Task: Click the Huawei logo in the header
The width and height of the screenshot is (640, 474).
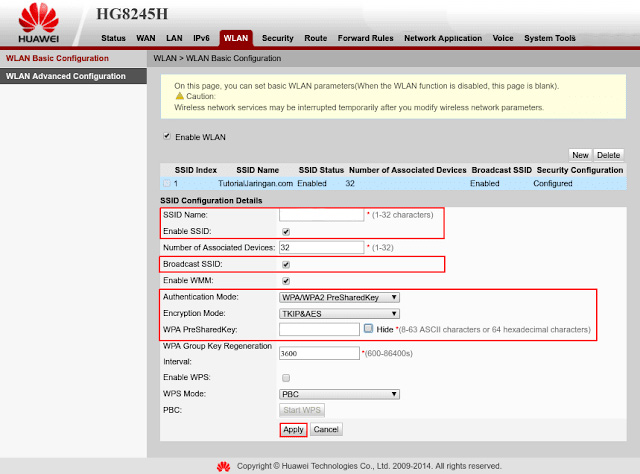Action: 38,23
